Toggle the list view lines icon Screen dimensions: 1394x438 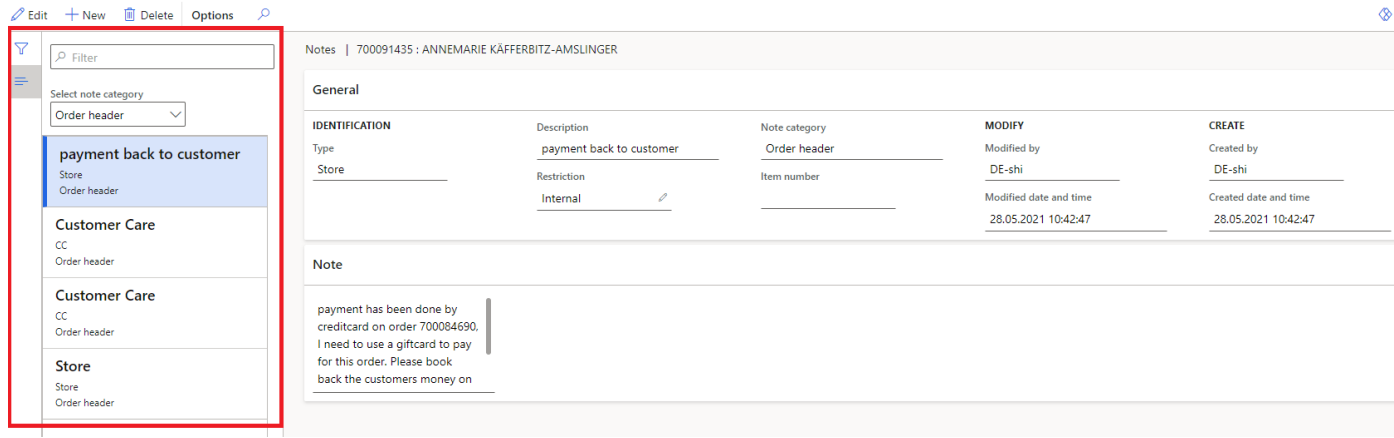[x=21, y=81]
